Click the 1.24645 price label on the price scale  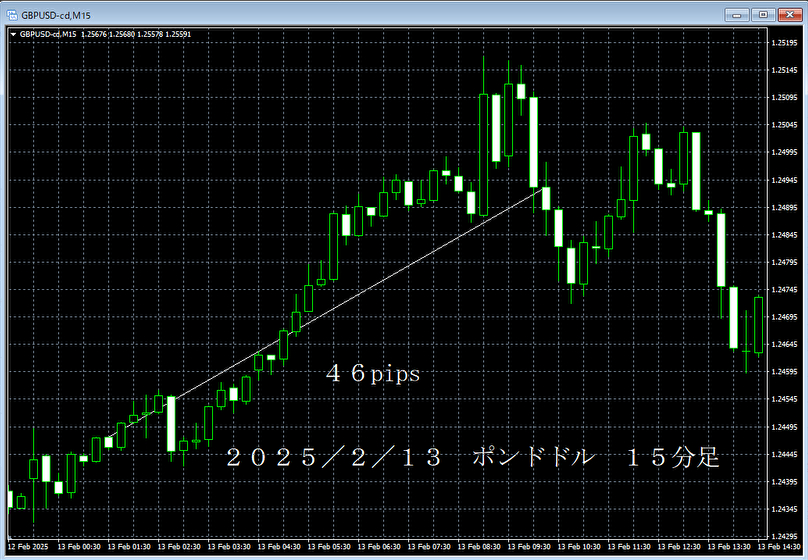point(784,344)
